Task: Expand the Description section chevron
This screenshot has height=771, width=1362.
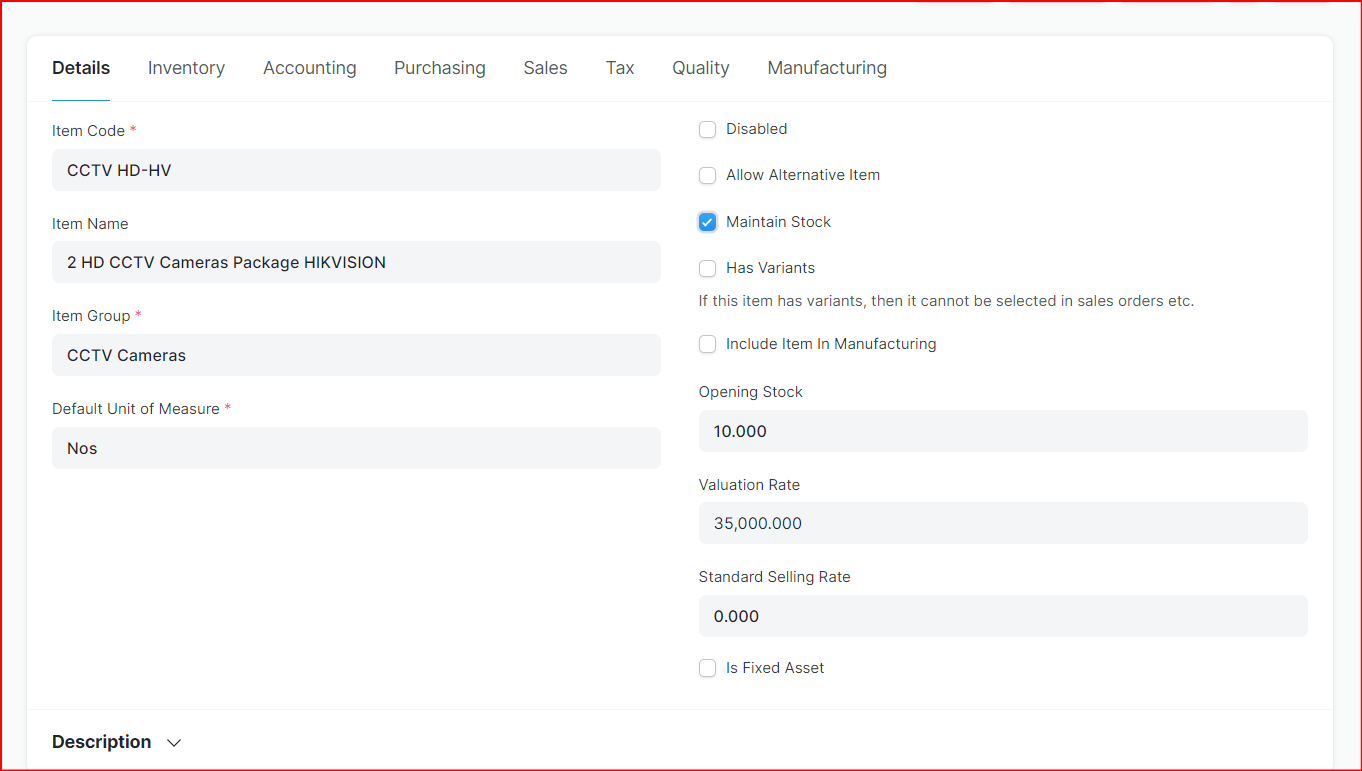Action: click(173, 743)
